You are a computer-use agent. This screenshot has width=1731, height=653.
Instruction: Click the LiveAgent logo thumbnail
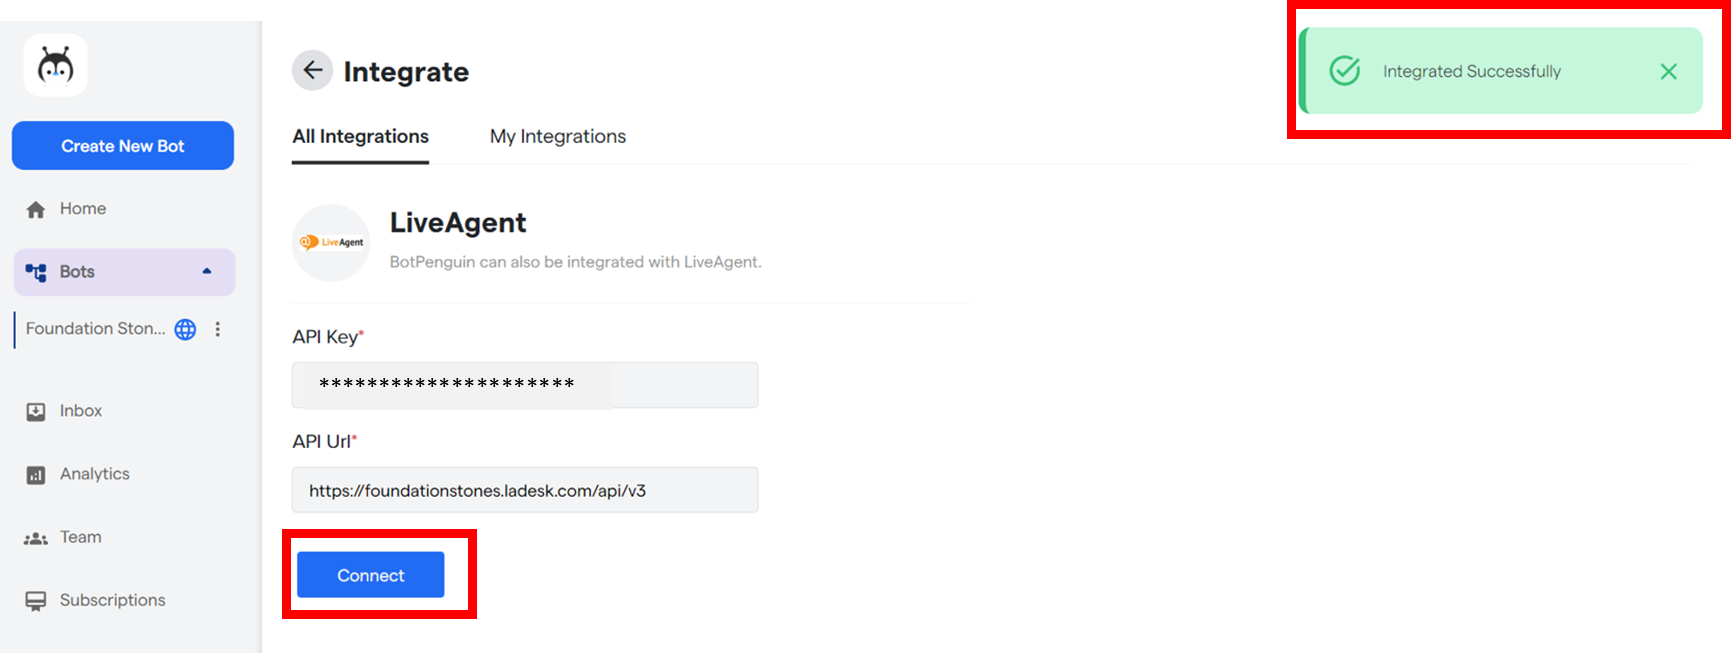[x=331, y=243]
